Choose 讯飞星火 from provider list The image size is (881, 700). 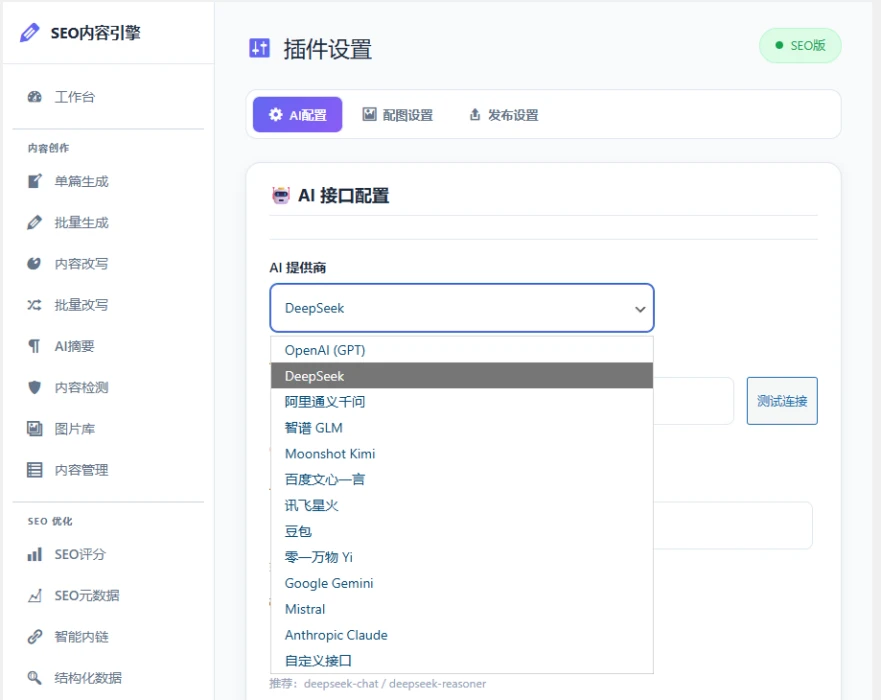coord(462,505)
